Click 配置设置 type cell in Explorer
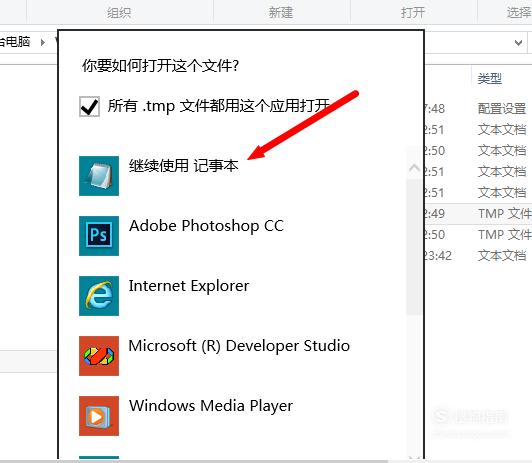Viewport: 532px width, 463px height. pyautogui.click(x=502, y=109)
